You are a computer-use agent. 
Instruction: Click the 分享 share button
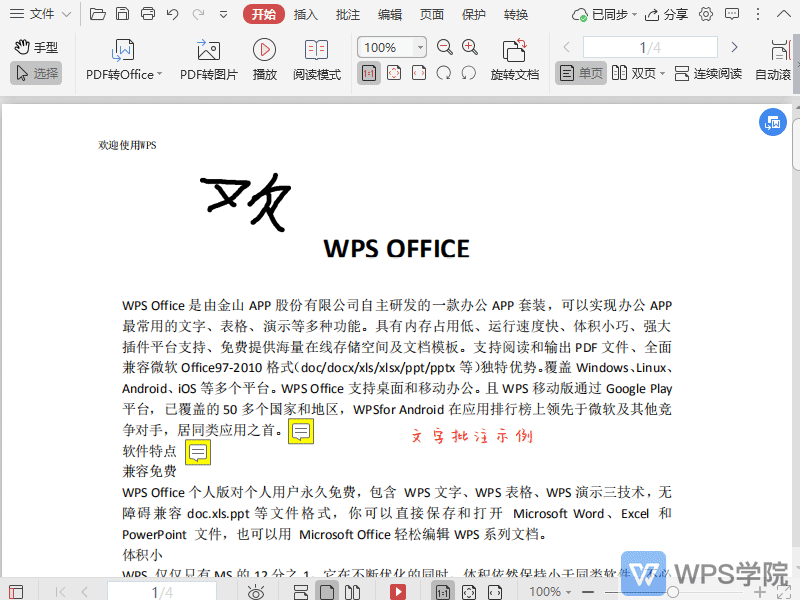[x=666, y=15]
